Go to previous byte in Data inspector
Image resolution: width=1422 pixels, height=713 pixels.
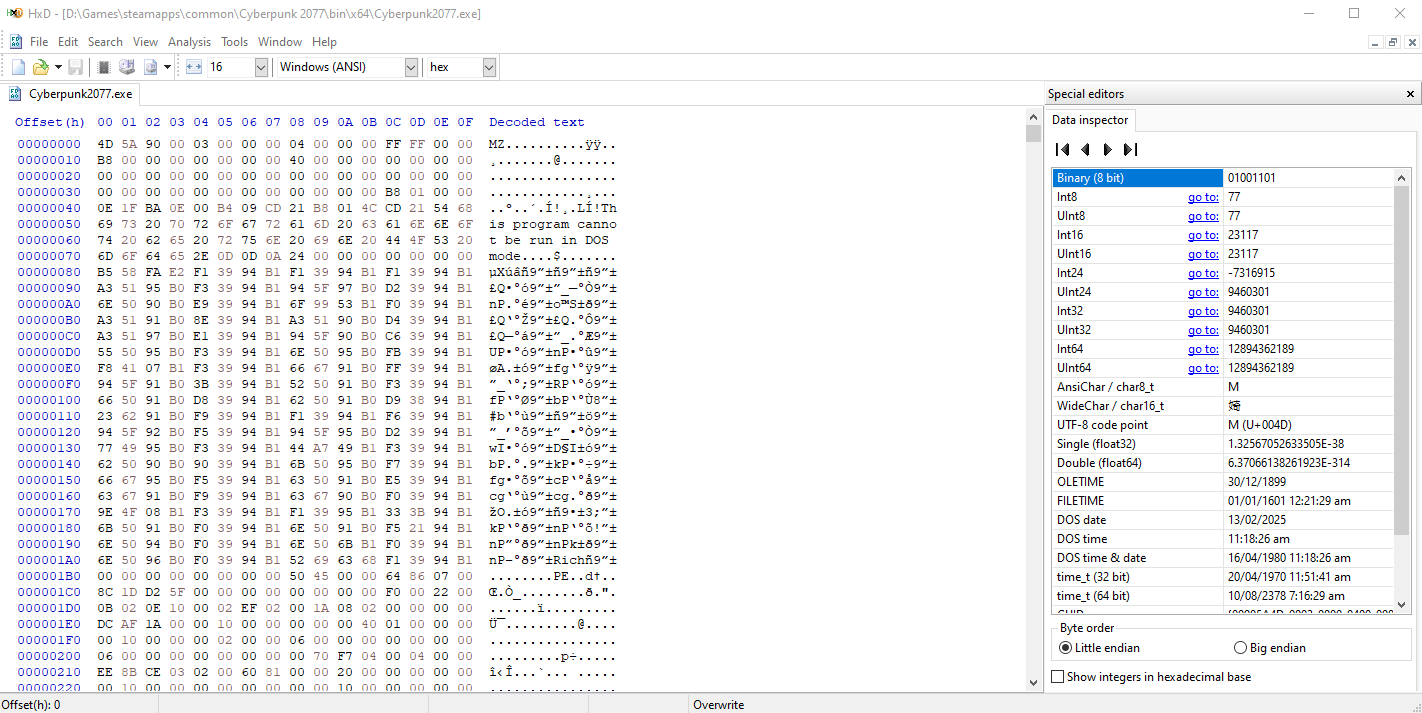[1085, 149]
